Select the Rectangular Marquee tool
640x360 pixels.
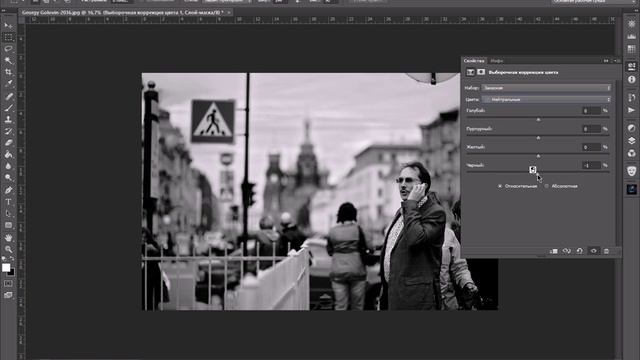click(8, 37)
